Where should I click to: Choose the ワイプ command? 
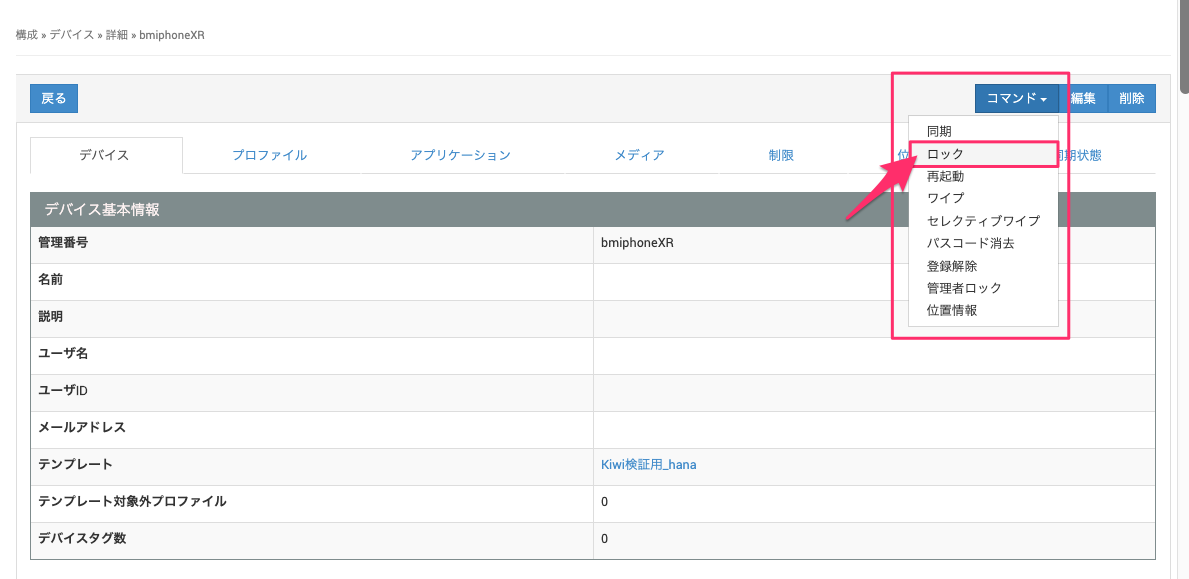pyautogui.click(x=945, y=198)
